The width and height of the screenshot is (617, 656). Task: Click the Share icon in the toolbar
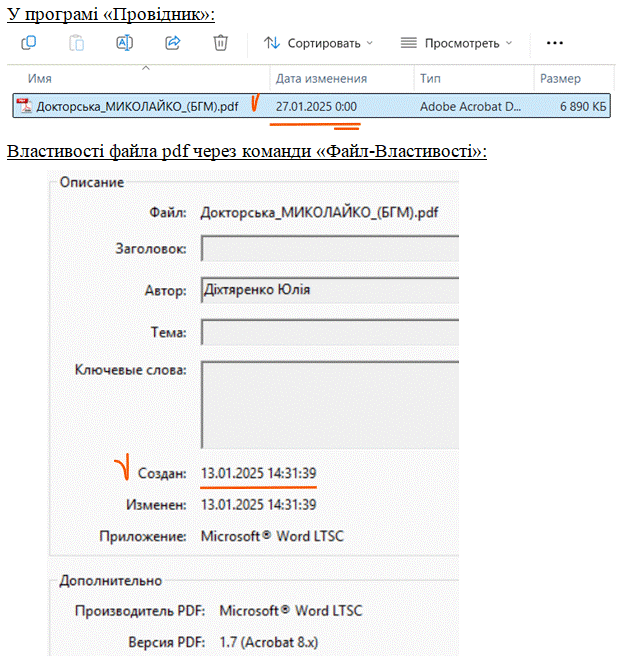tap(172, 43)
